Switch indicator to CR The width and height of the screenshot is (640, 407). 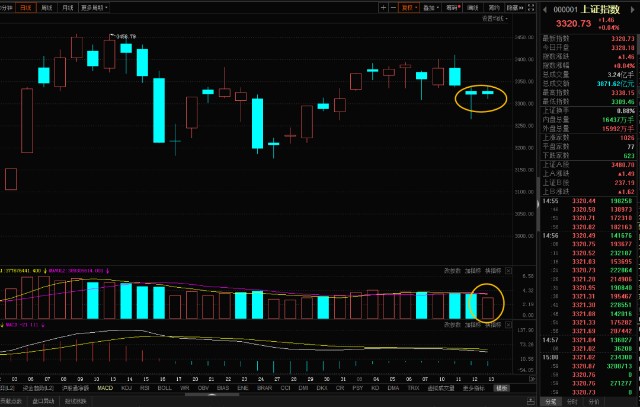click(x=340, y=388)
